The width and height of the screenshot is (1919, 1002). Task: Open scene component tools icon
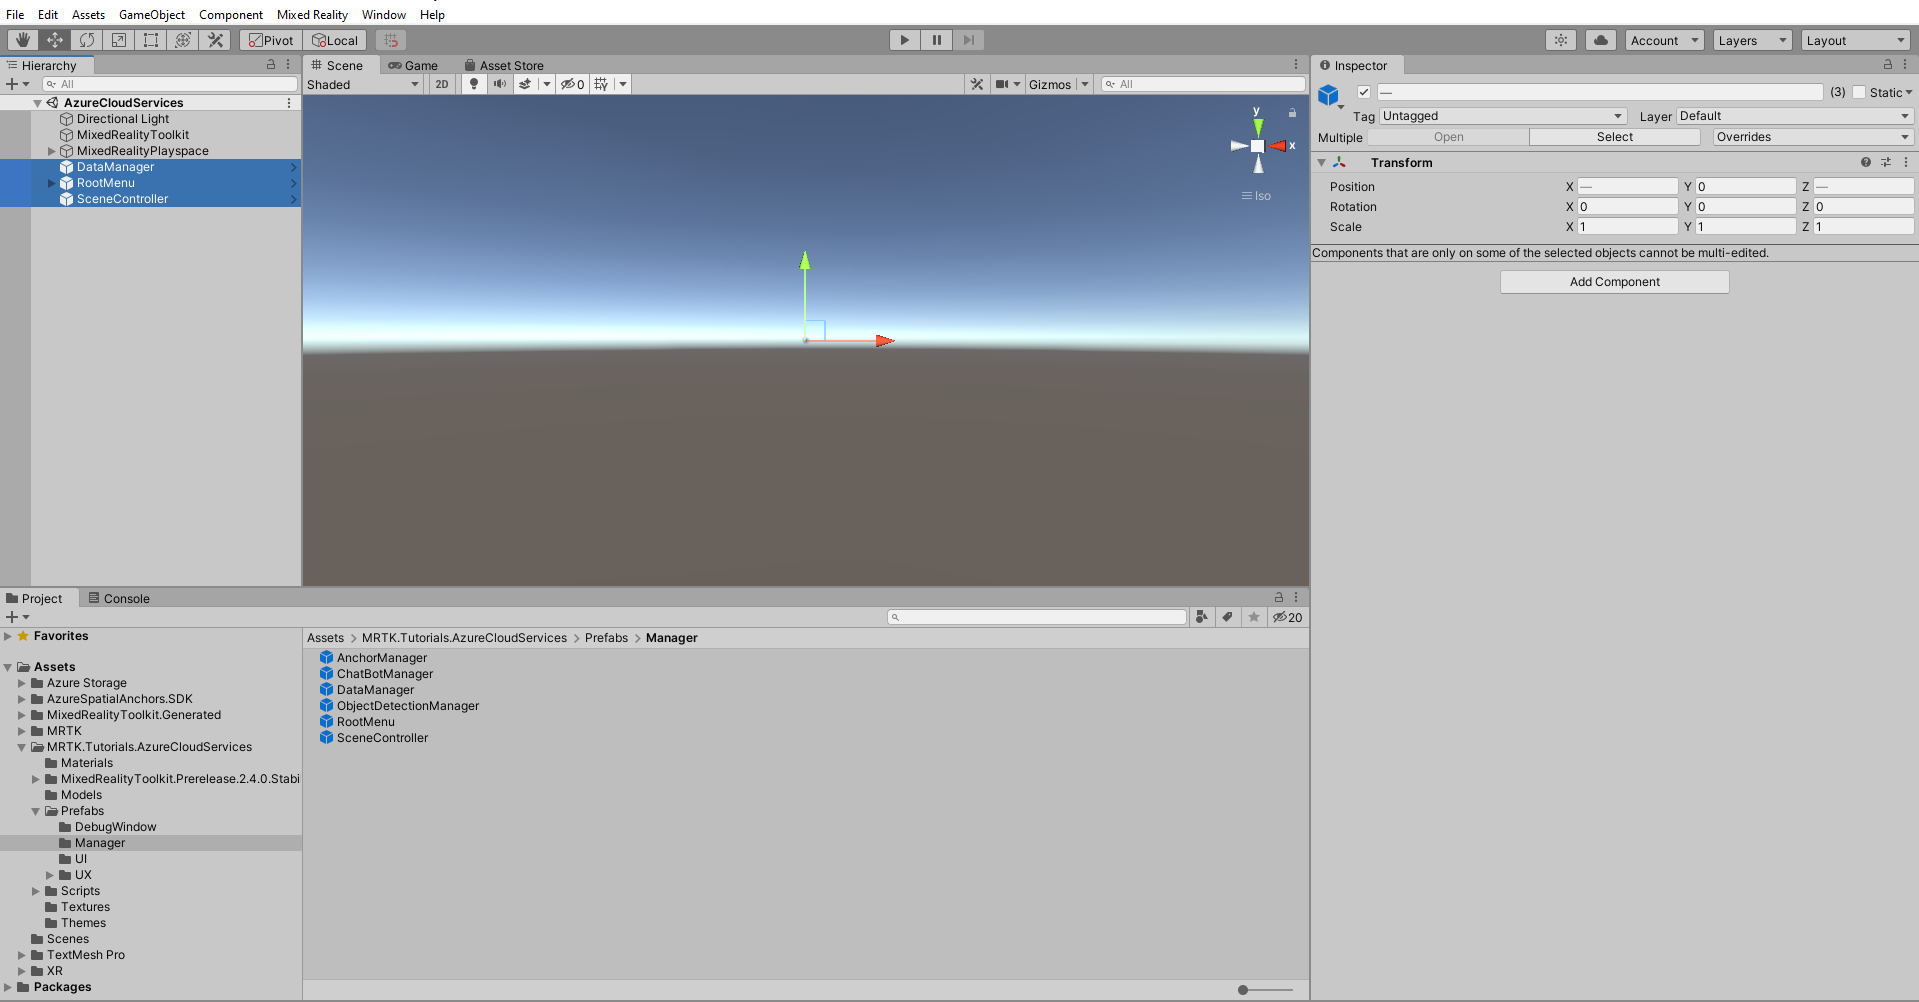pyautogui.click(x=977, y=84)
